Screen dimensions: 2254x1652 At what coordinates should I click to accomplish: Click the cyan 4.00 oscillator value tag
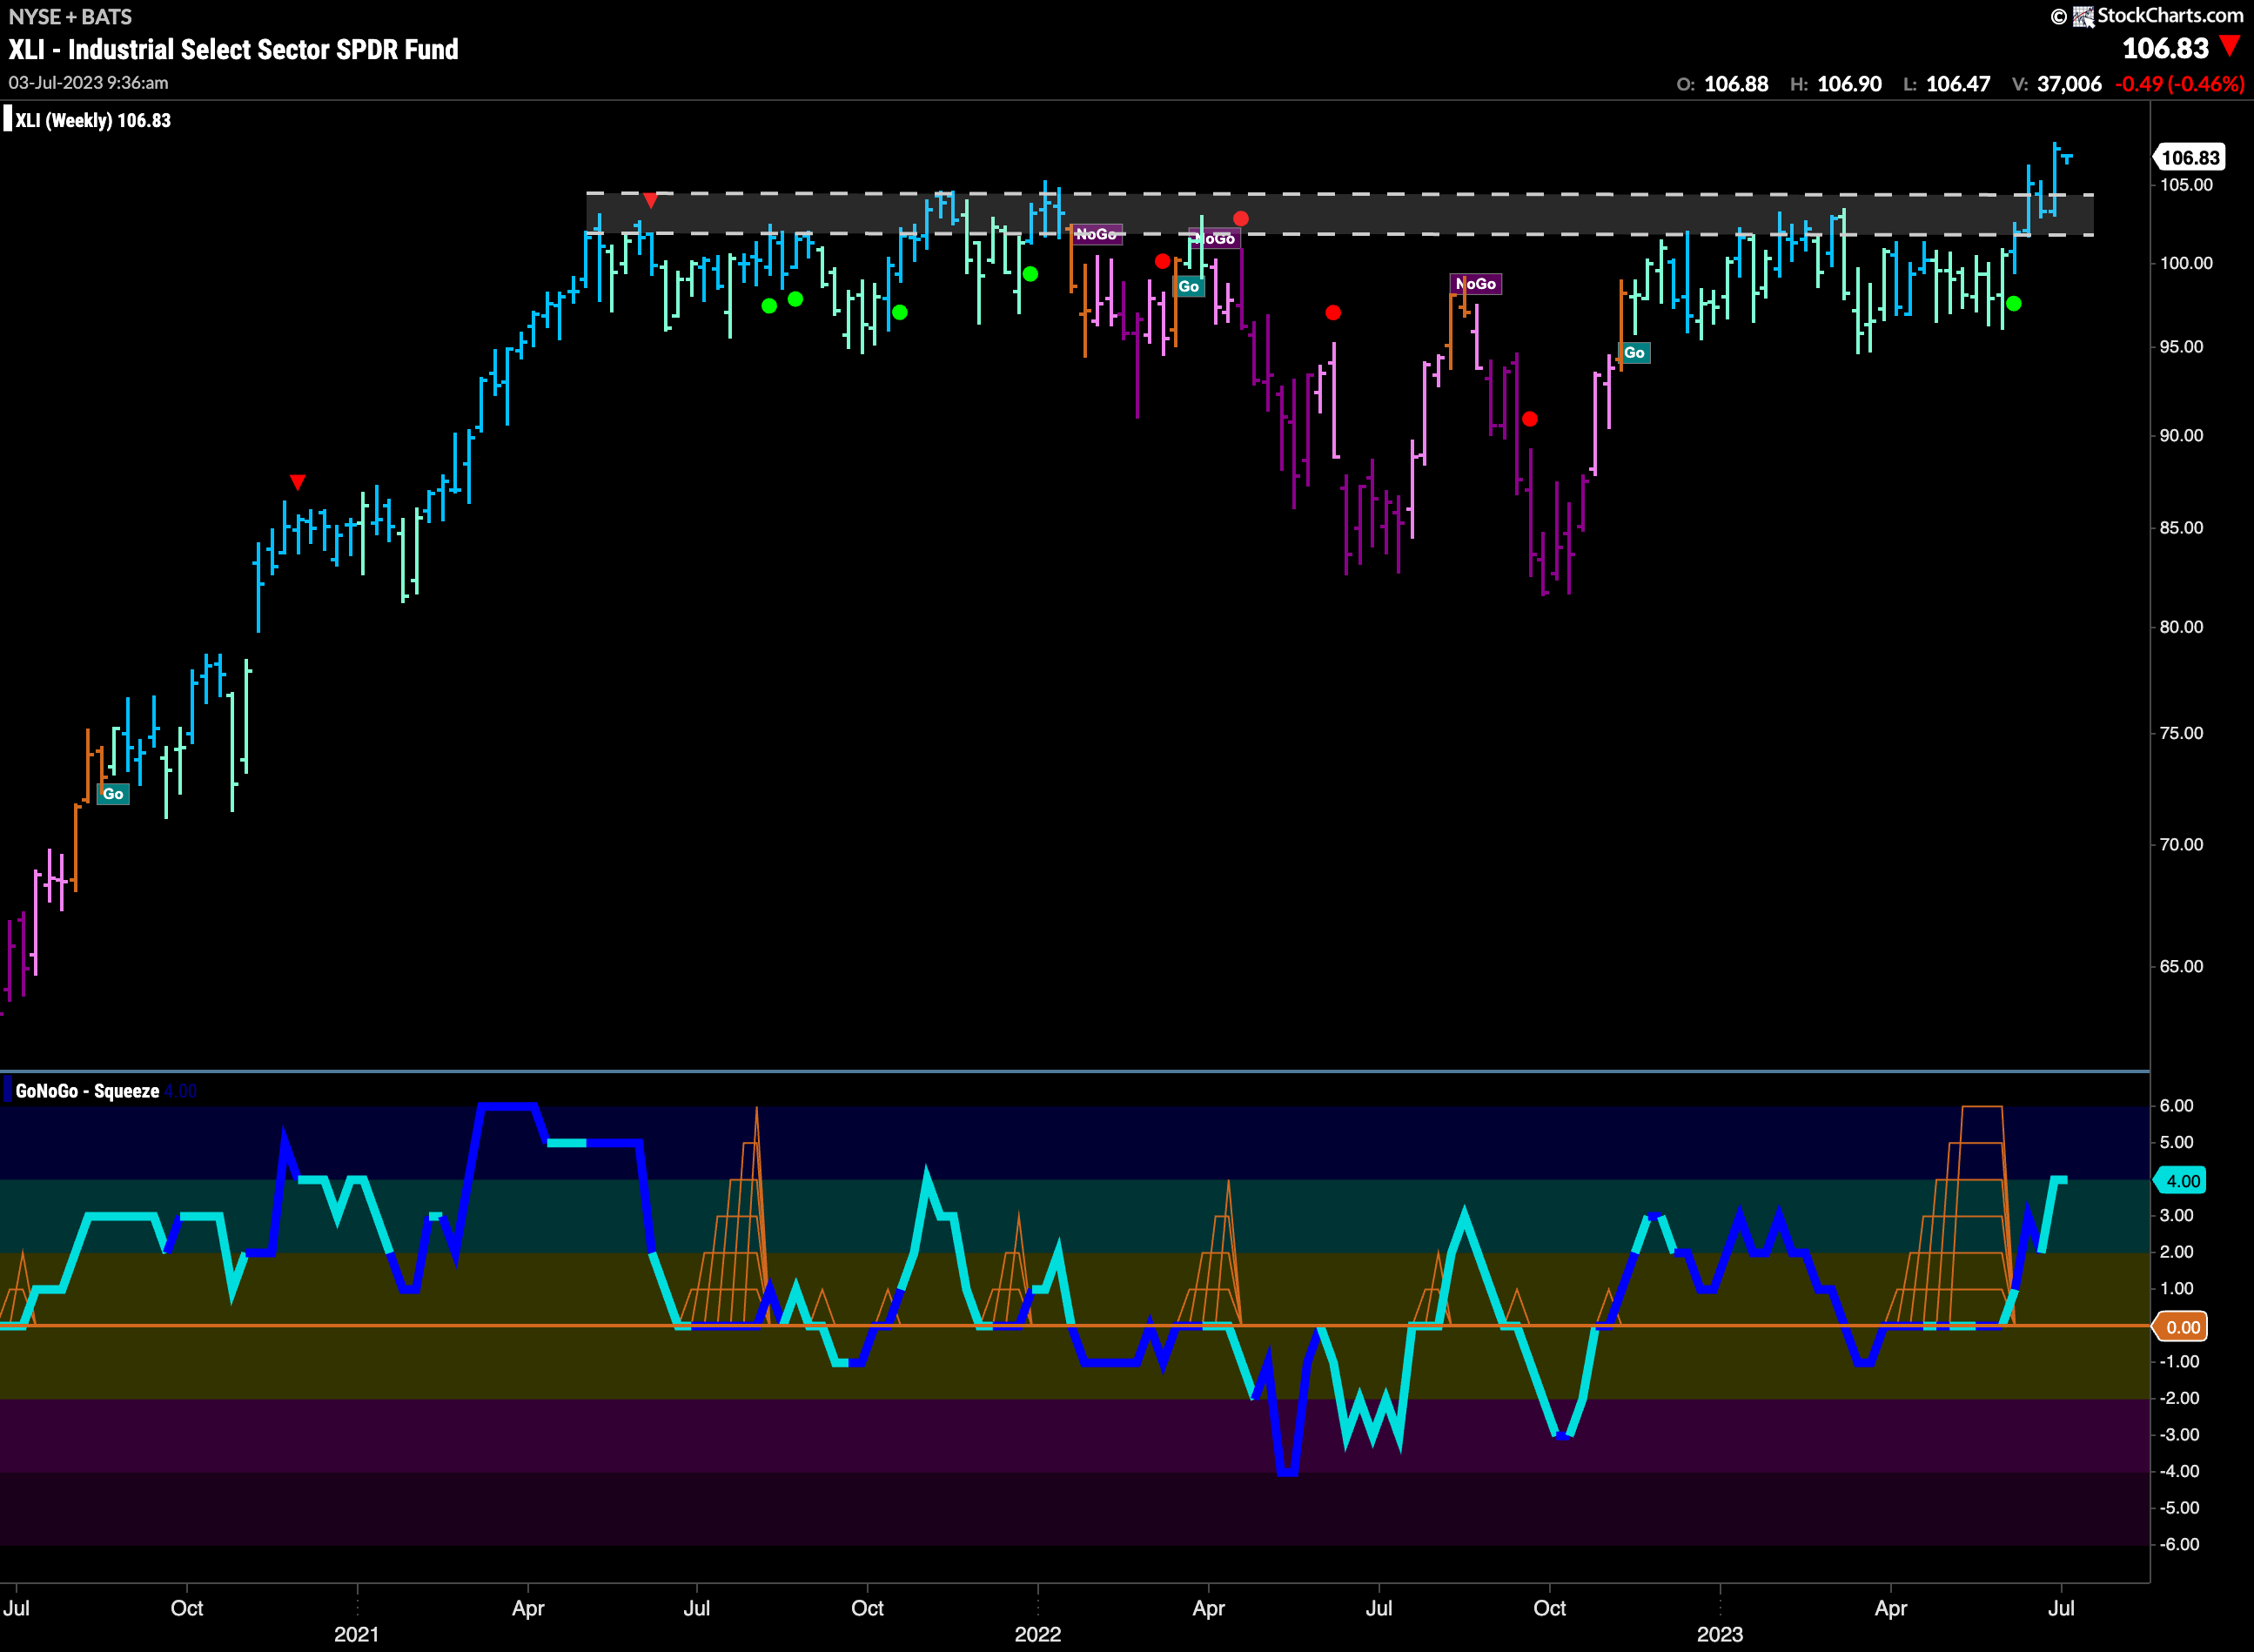pos(2180,1181)
